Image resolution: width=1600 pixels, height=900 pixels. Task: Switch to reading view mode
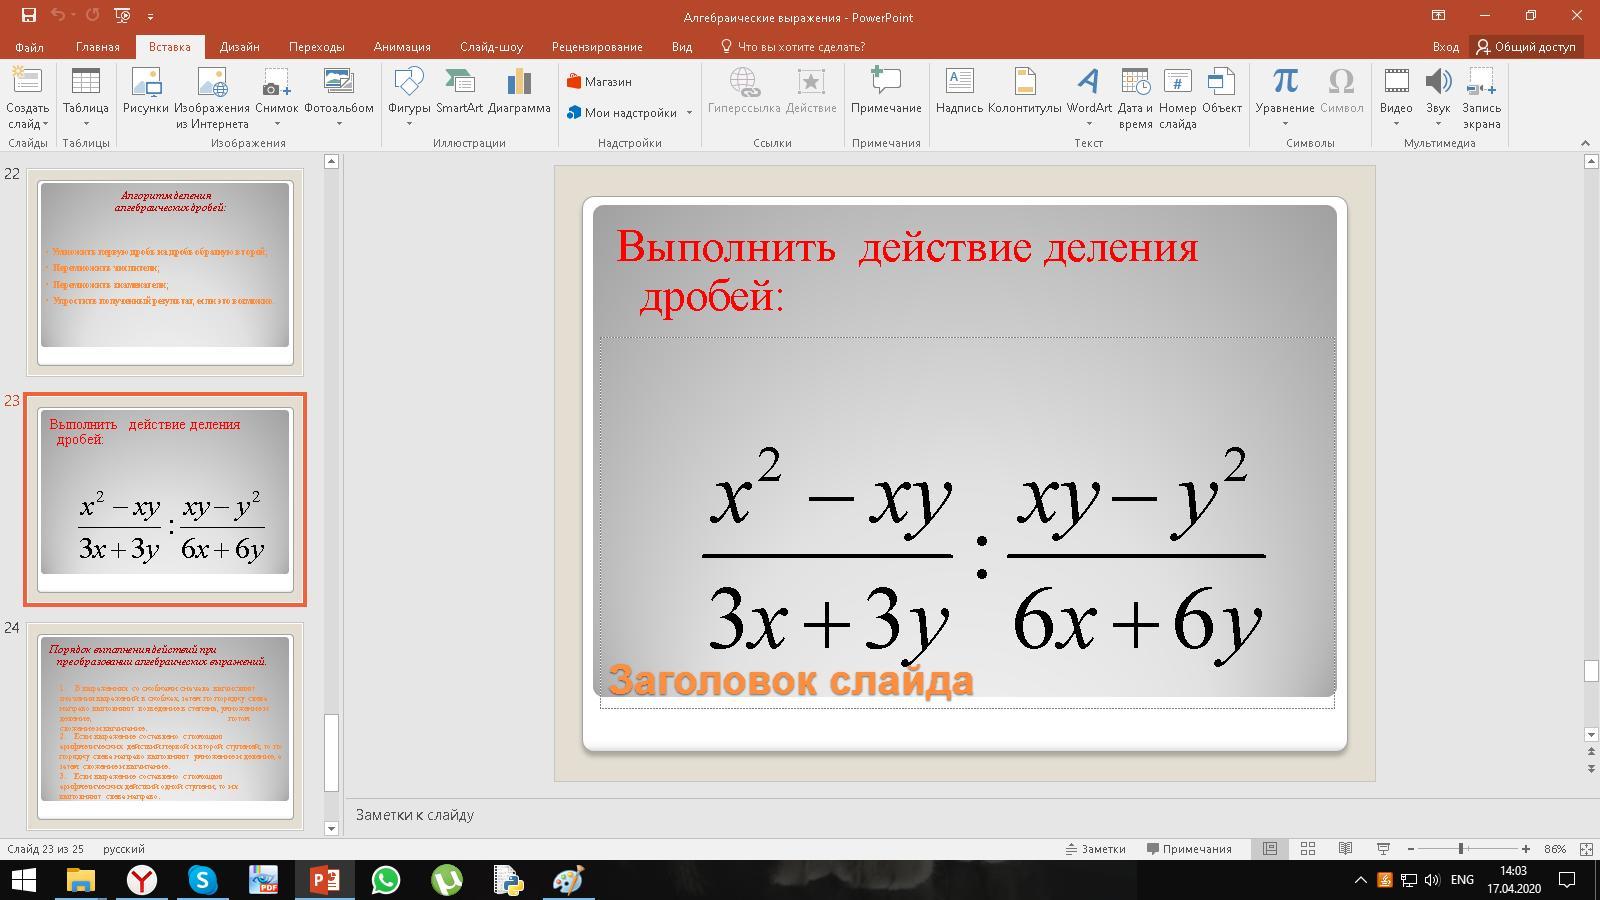click(1345, 849)
